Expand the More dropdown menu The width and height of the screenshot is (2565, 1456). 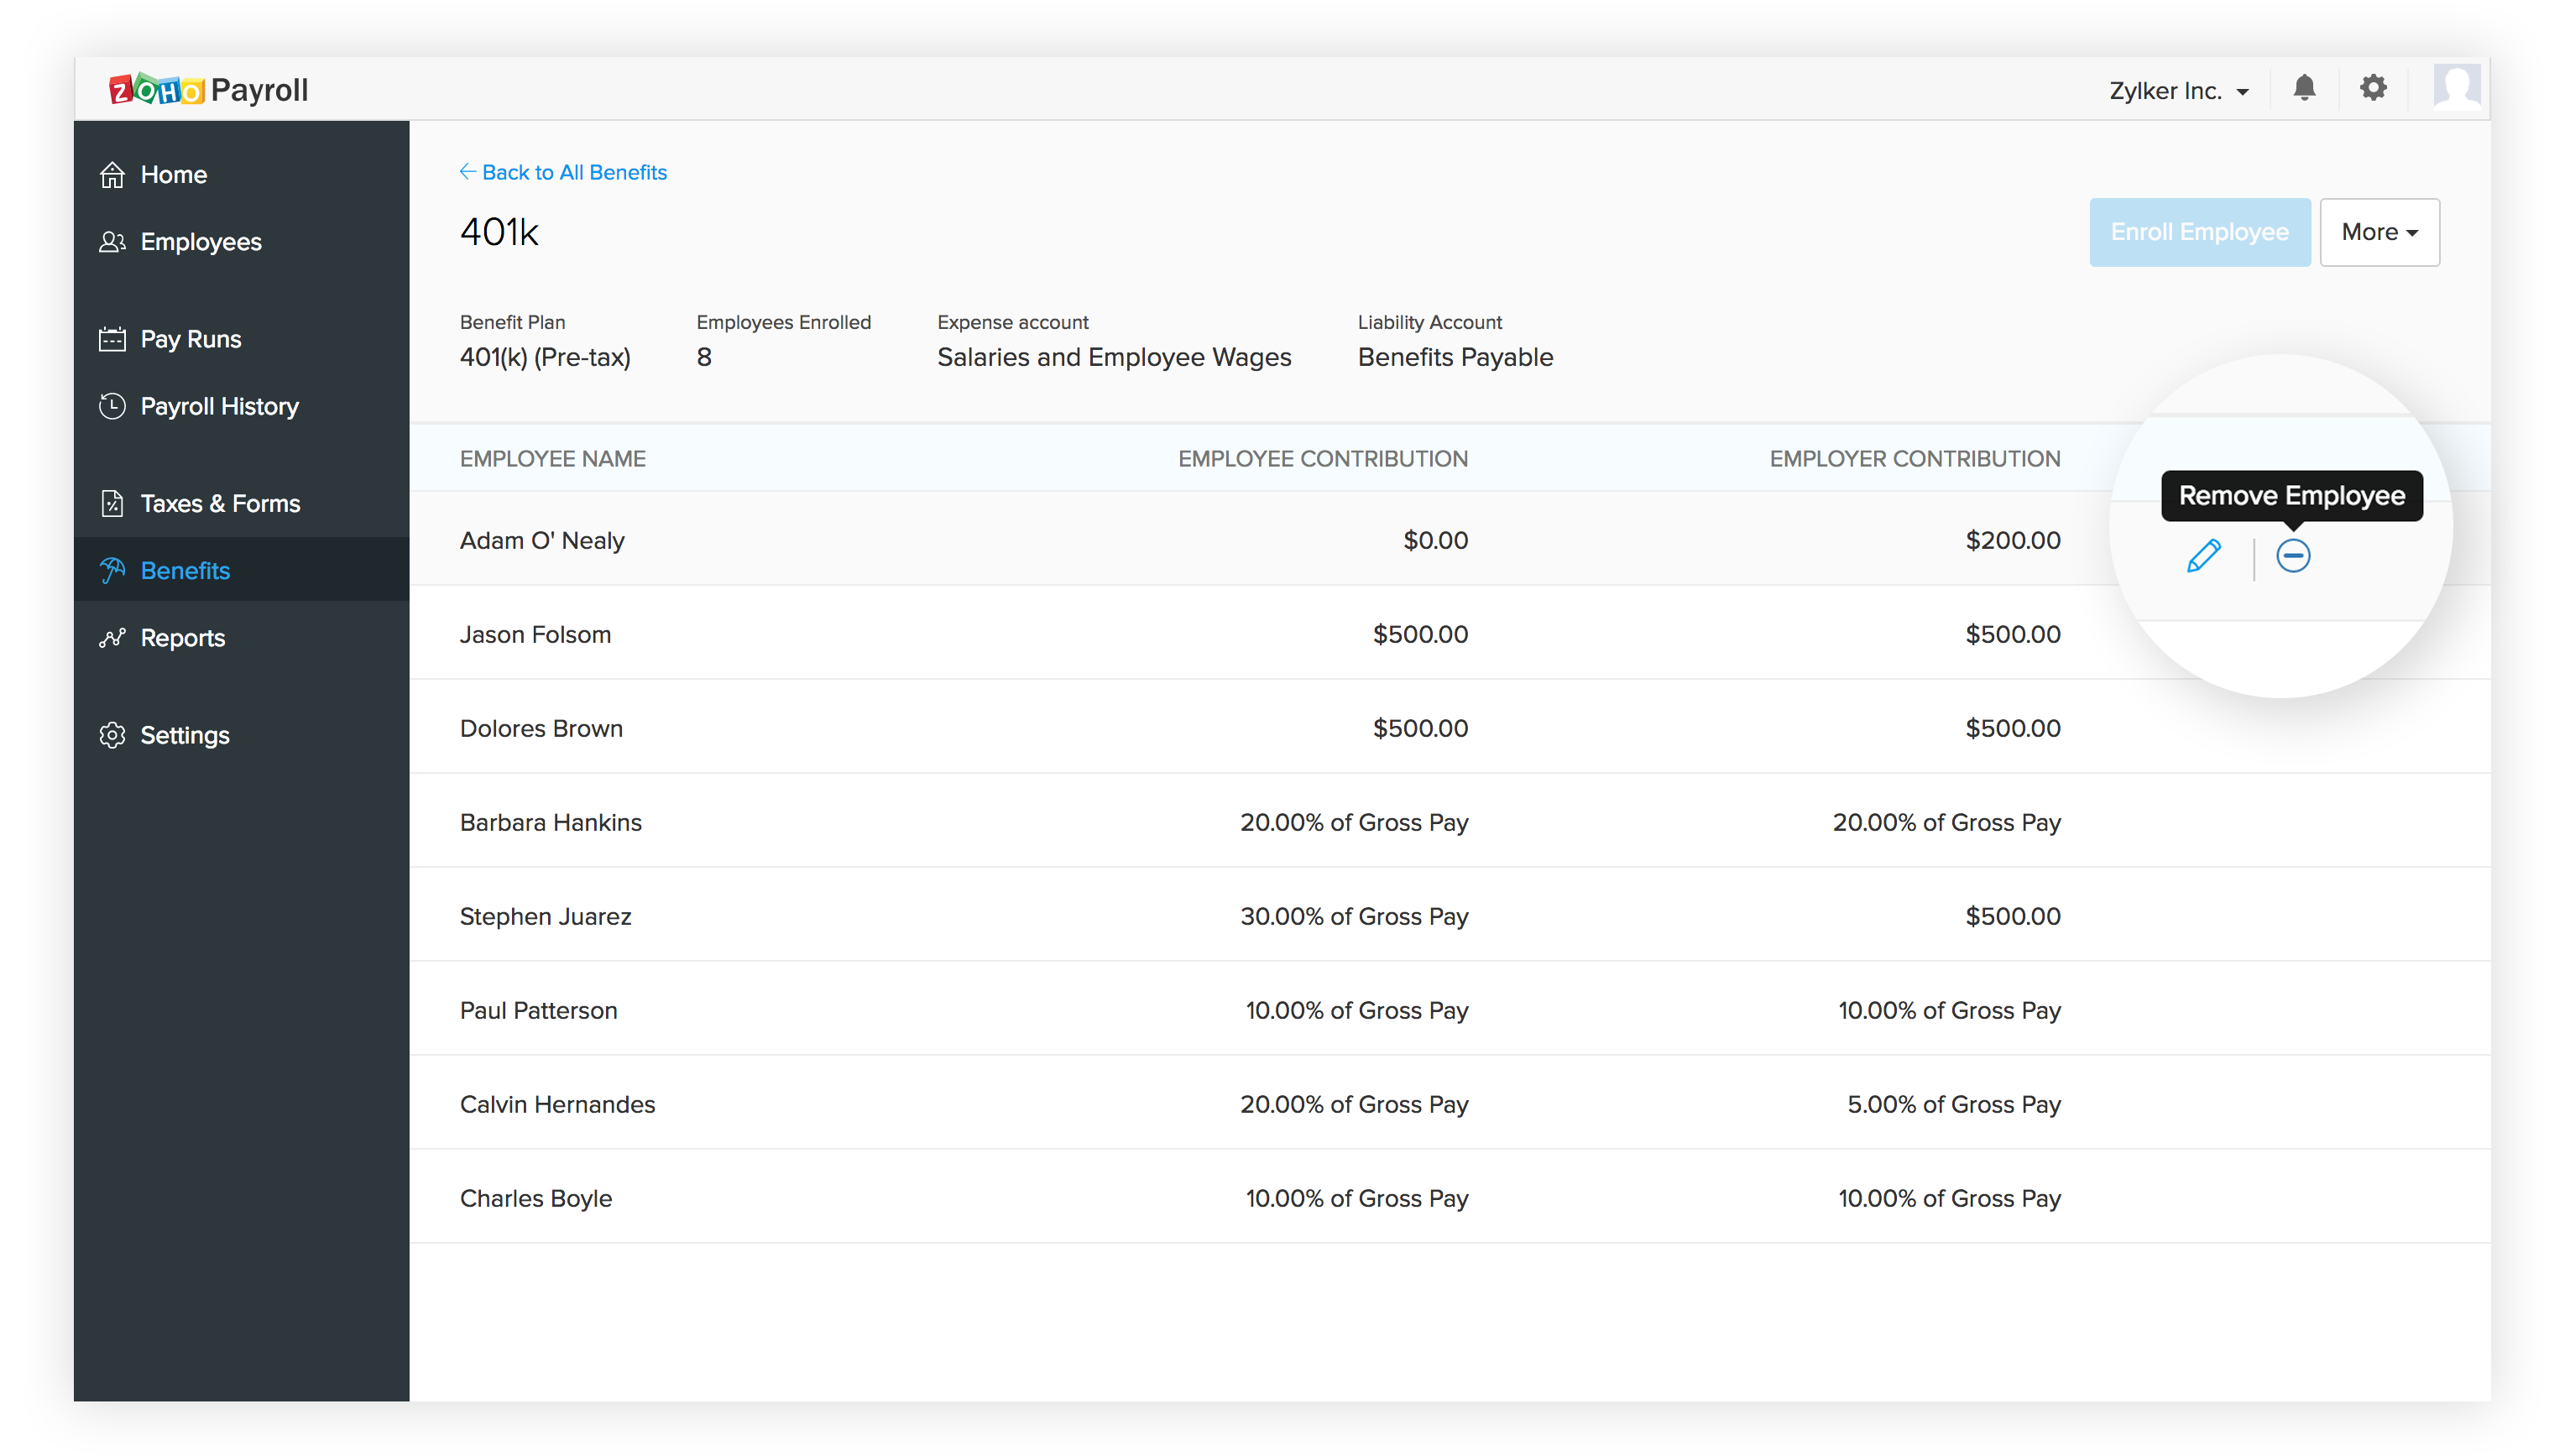(2379, 231)
